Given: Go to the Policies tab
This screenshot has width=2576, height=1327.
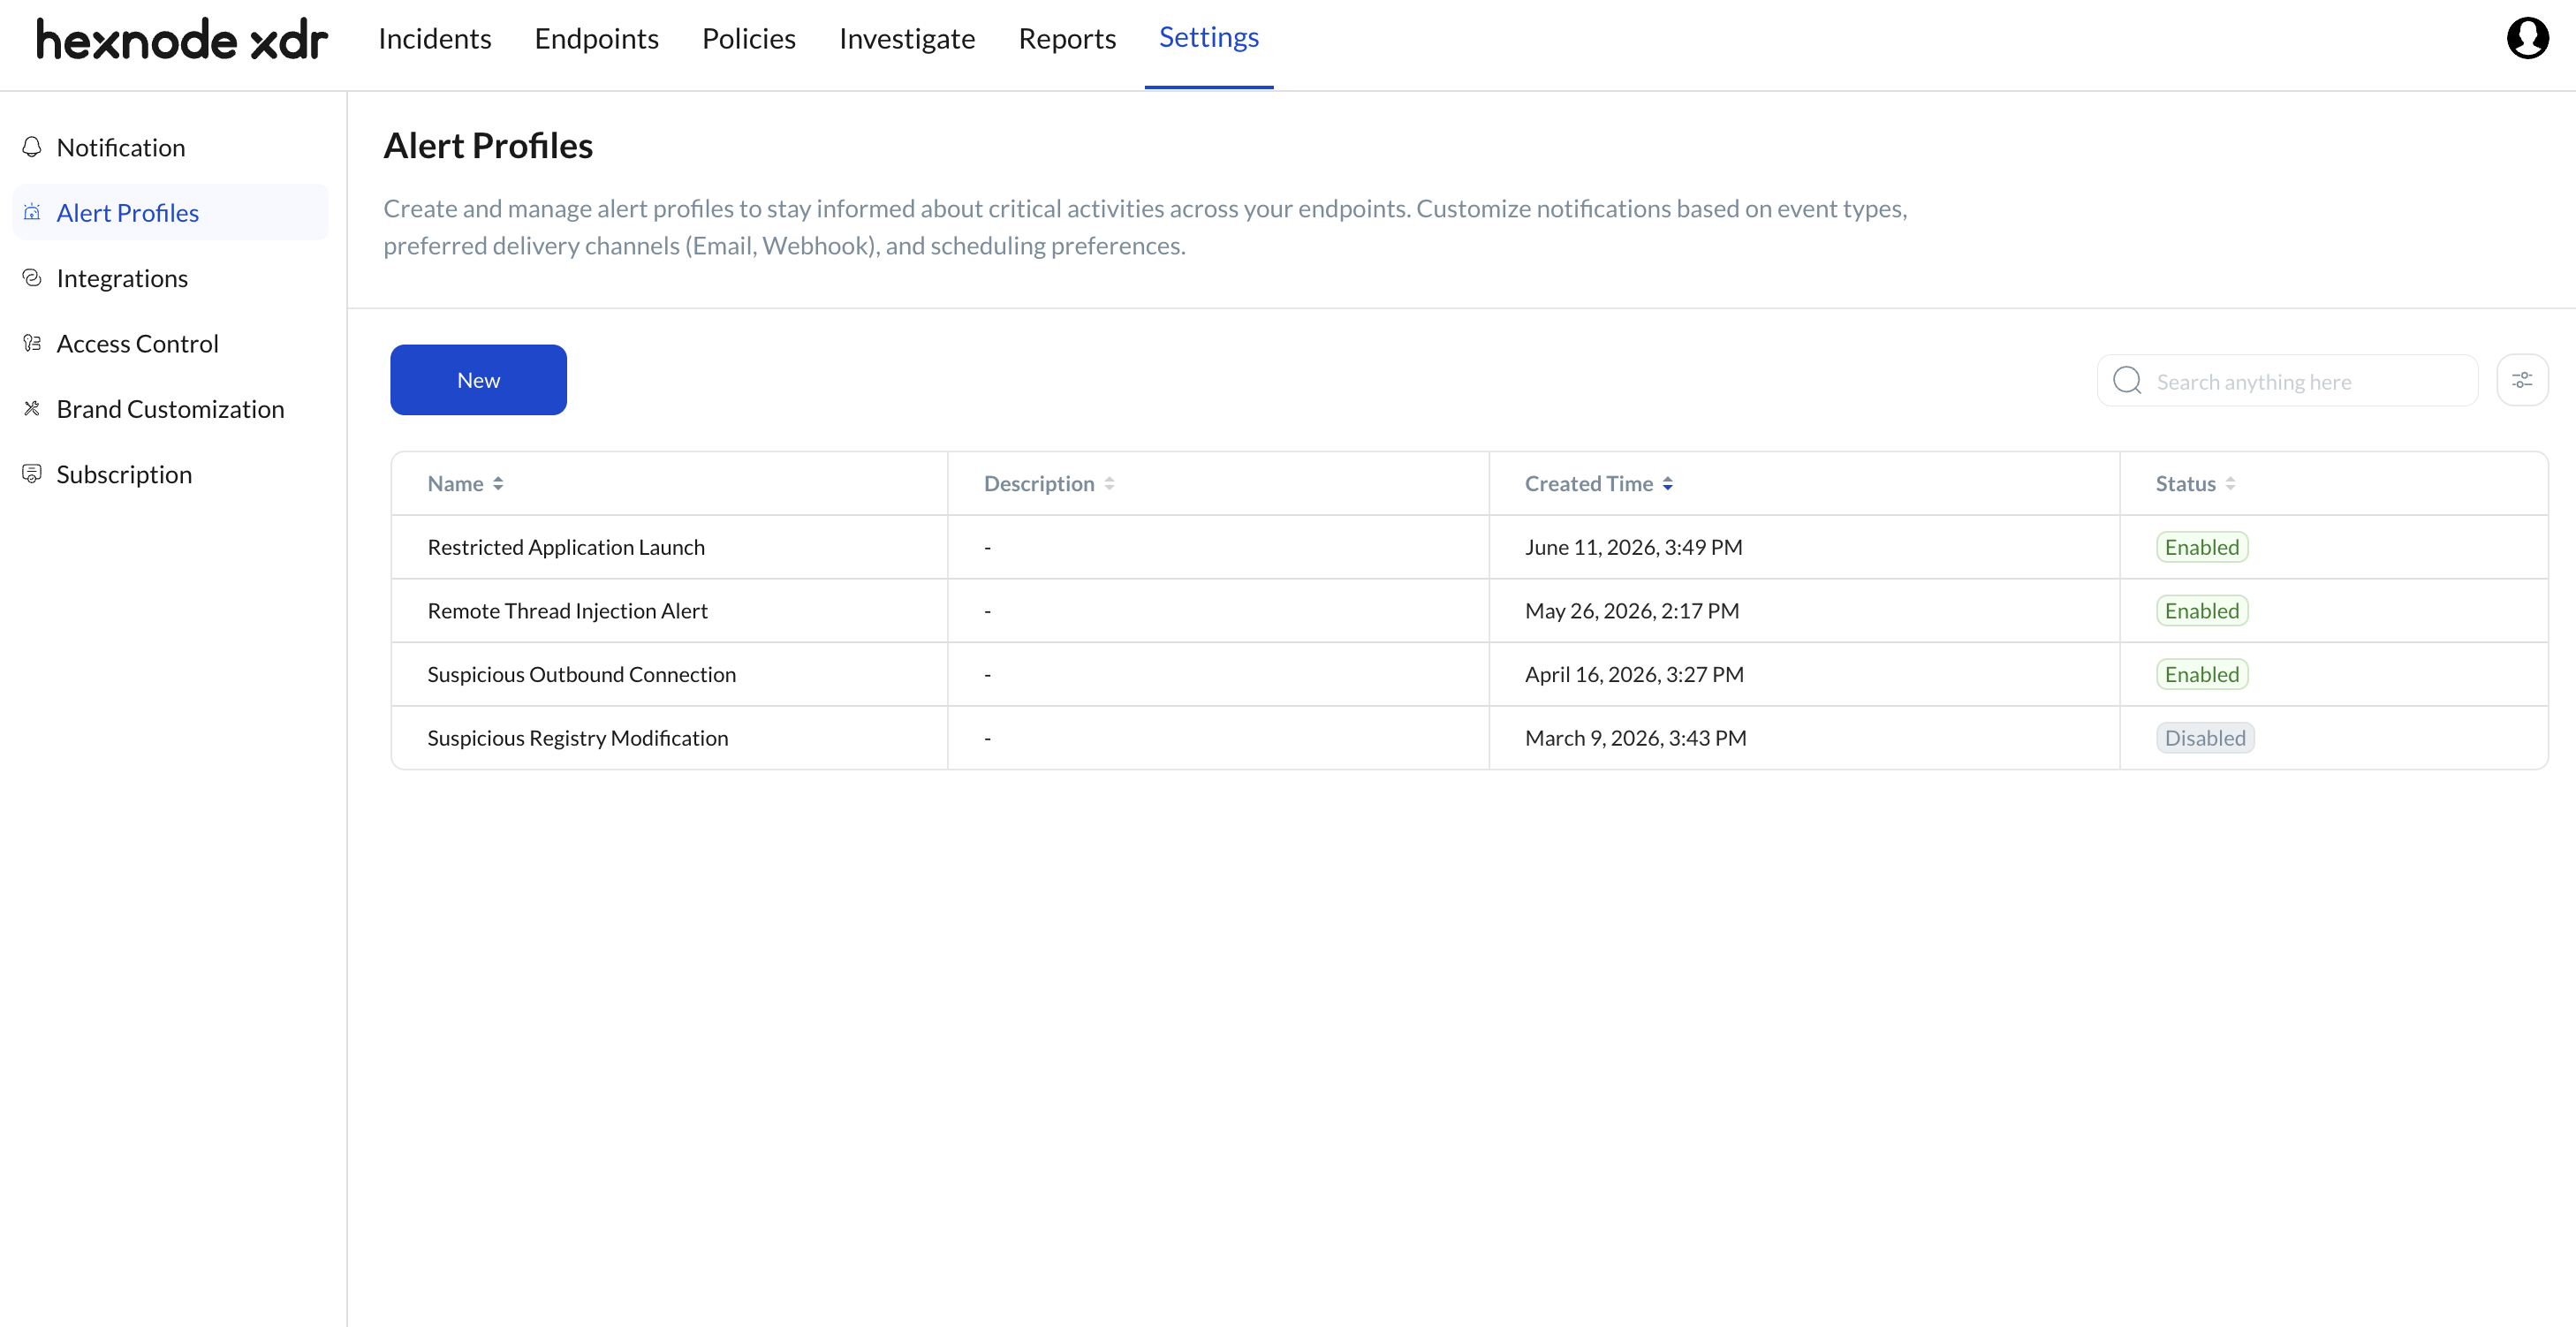Looking at the screenshot, I should point(749,38).
